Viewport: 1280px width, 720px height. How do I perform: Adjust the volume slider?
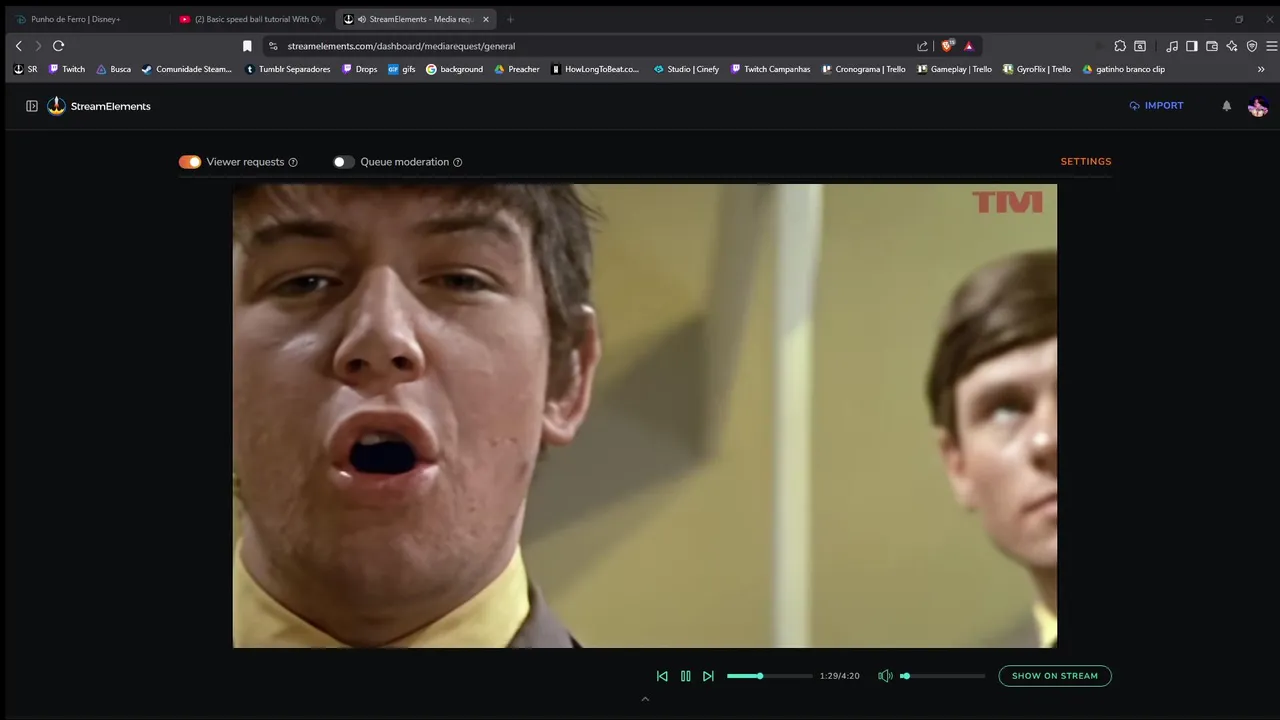tap(943, 676)
